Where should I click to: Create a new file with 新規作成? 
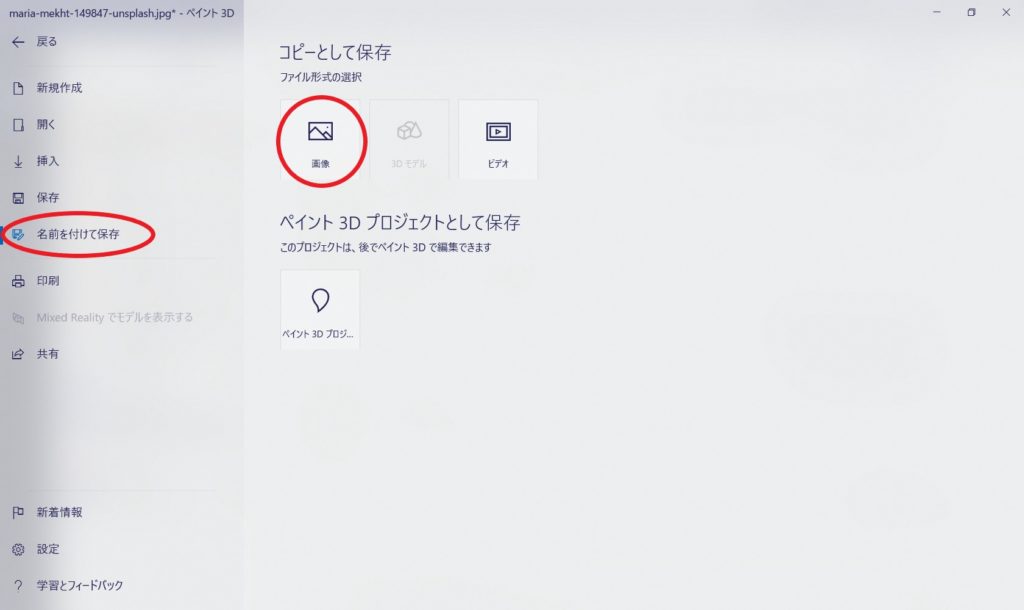[x=47, y=88]
